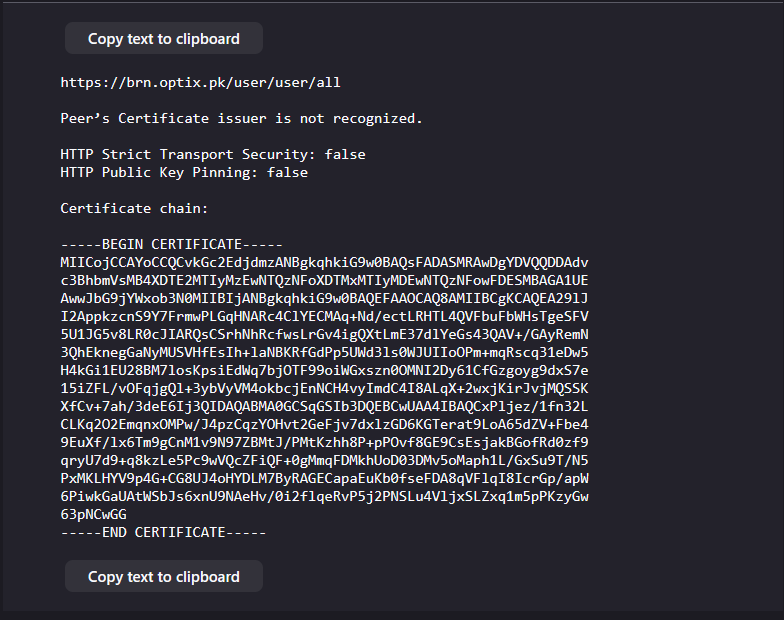
Task: Click certificate line starting with 5U1JG5v8LR0c
Action: (x=324, y=334)
